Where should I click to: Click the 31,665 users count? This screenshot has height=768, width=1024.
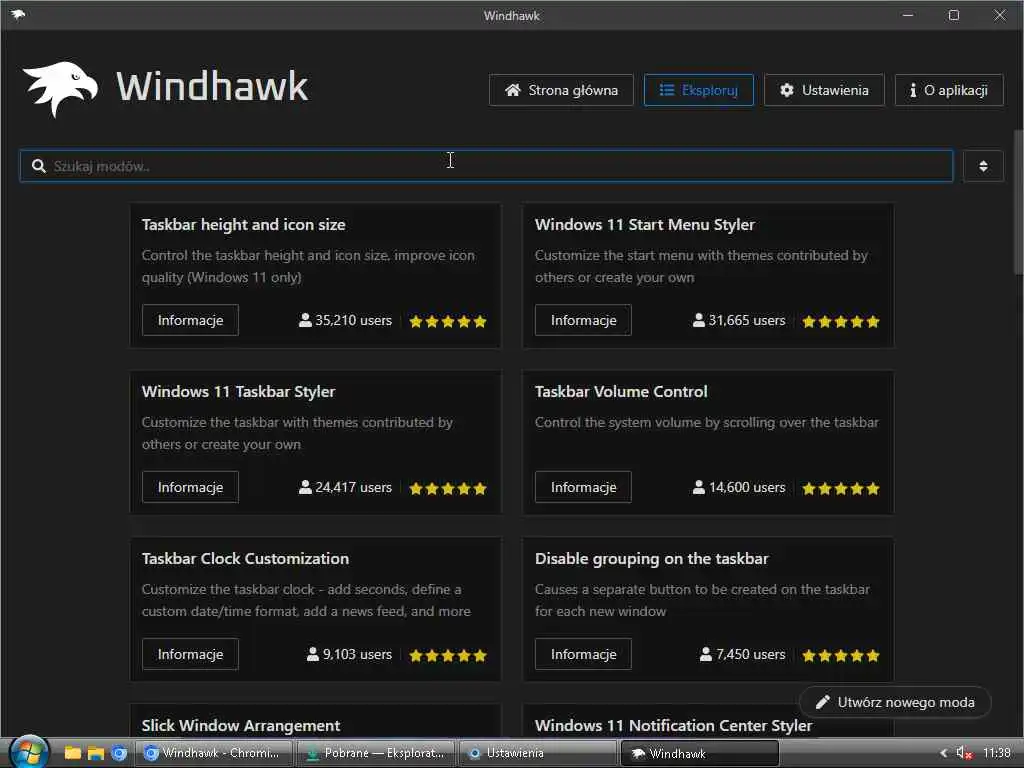click(739, 321)
